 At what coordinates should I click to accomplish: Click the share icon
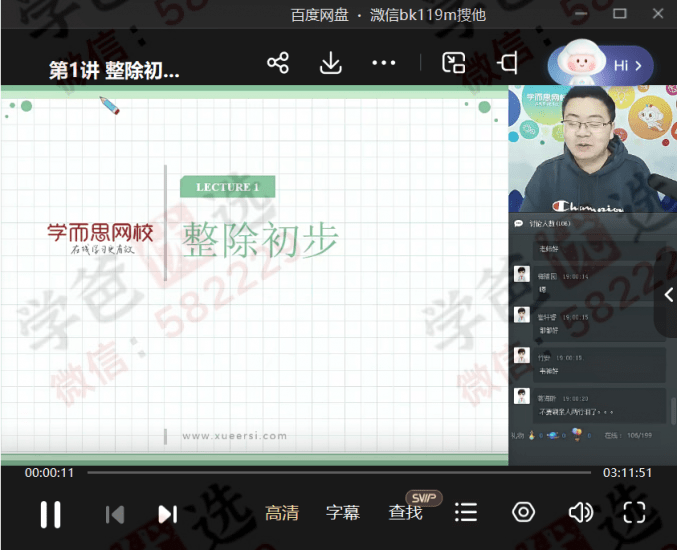pos(278,63)
